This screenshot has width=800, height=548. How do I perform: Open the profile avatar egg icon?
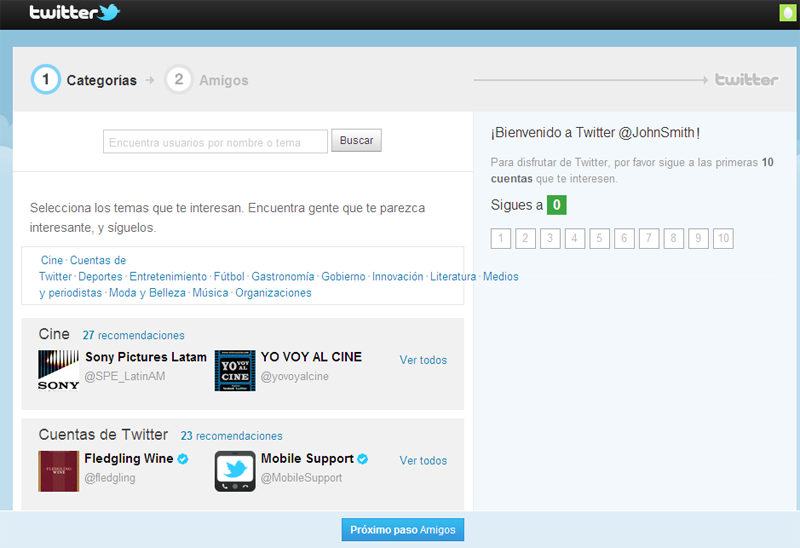pos(788,13)
